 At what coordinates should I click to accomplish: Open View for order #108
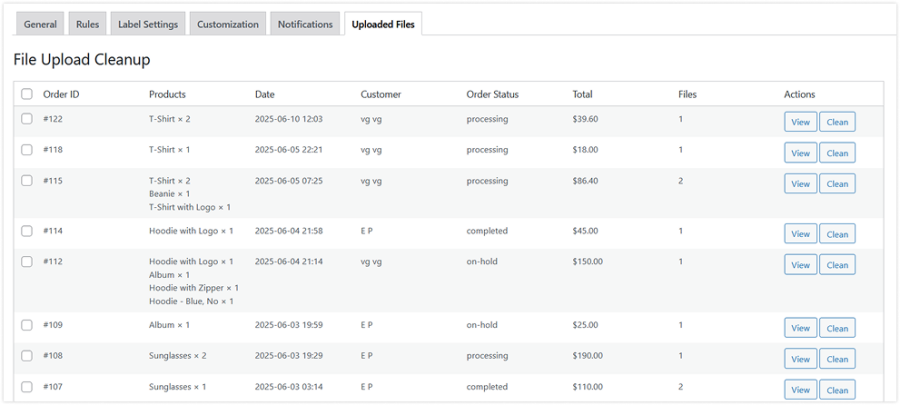(x=800, y=359)
